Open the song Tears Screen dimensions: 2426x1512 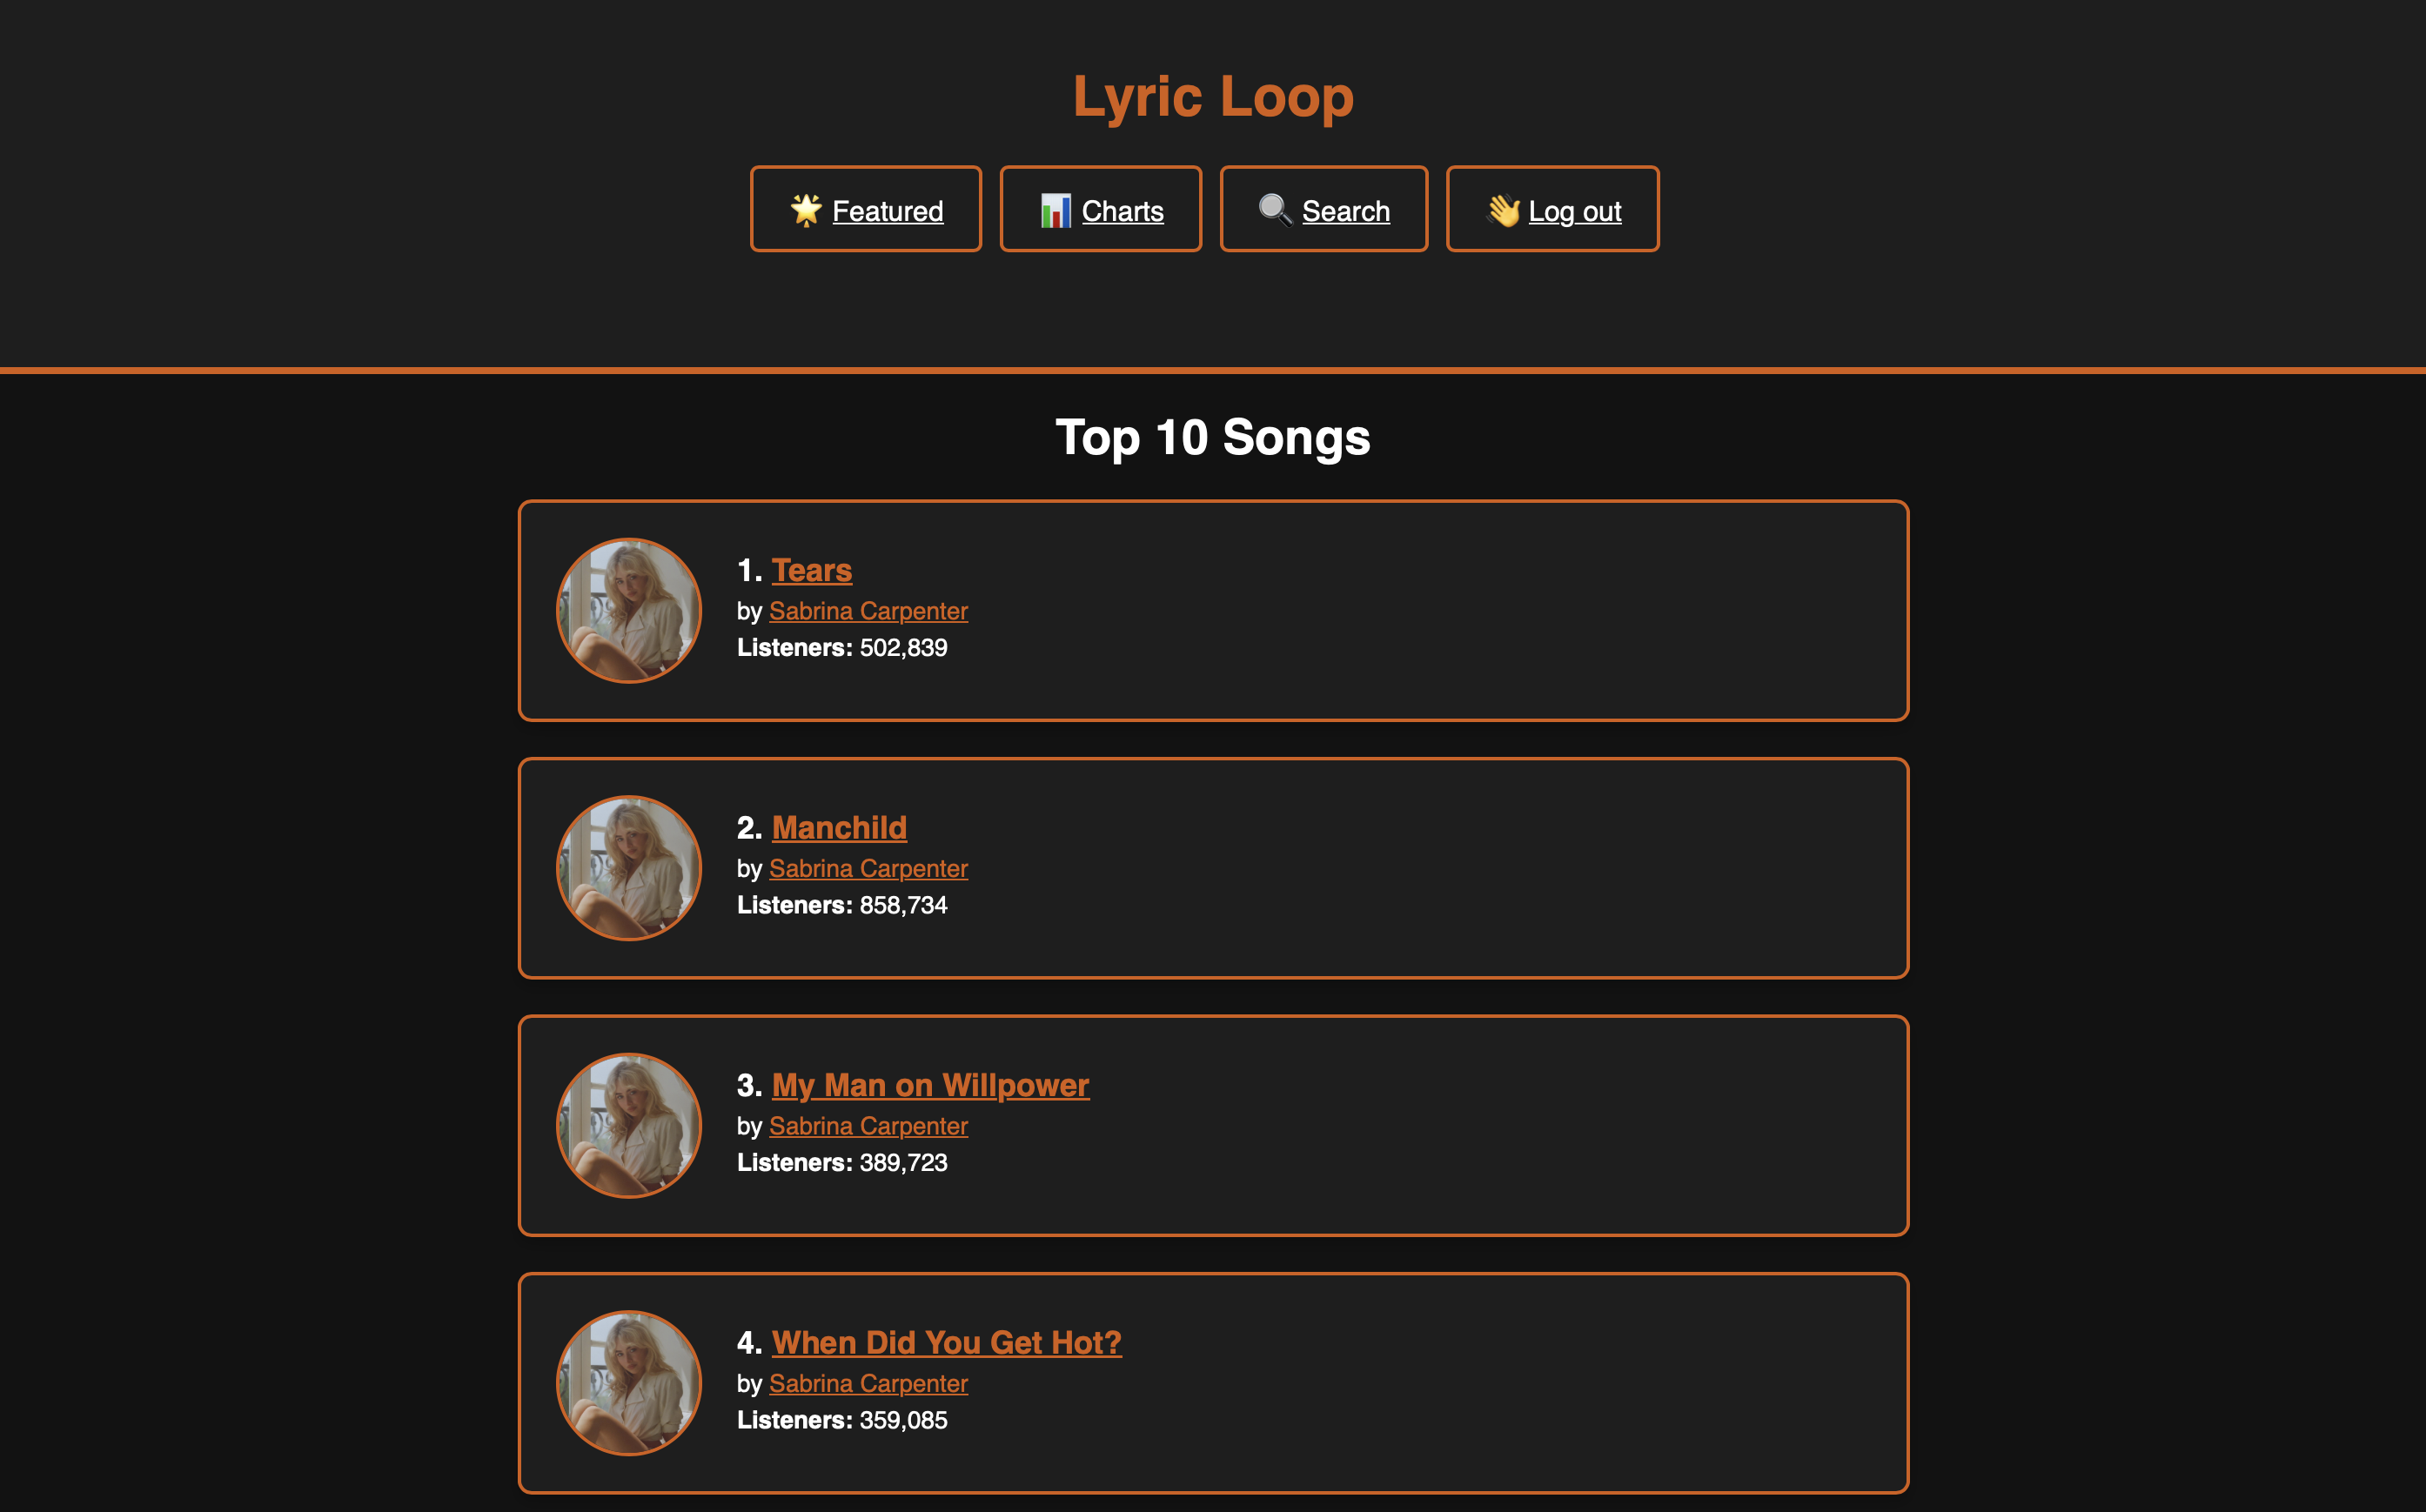[x=811, y=570]
